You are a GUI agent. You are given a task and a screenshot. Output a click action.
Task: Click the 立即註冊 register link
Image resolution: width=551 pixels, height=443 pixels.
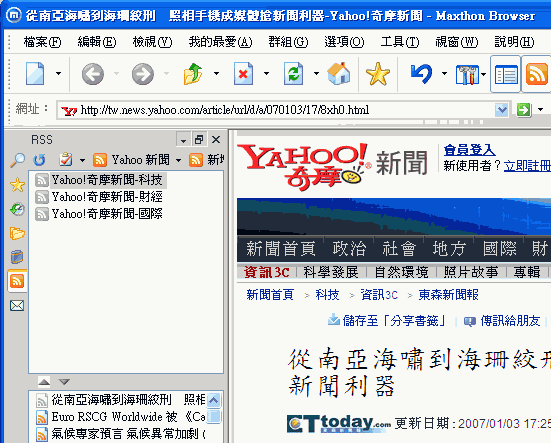coord(527,165)
